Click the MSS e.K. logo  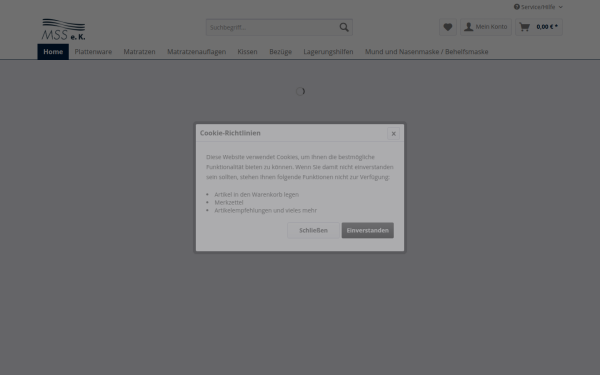click(x=64, y=29)
